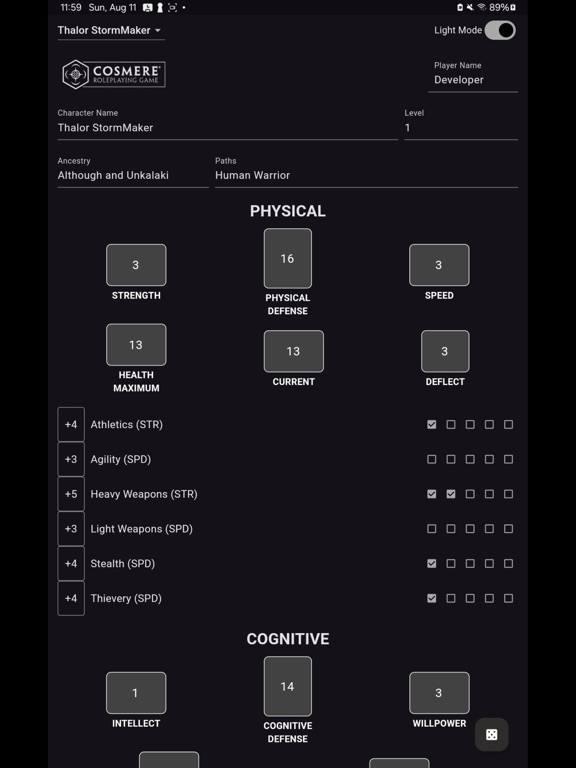Toggle the Light Mode switch

coord(500,30)
